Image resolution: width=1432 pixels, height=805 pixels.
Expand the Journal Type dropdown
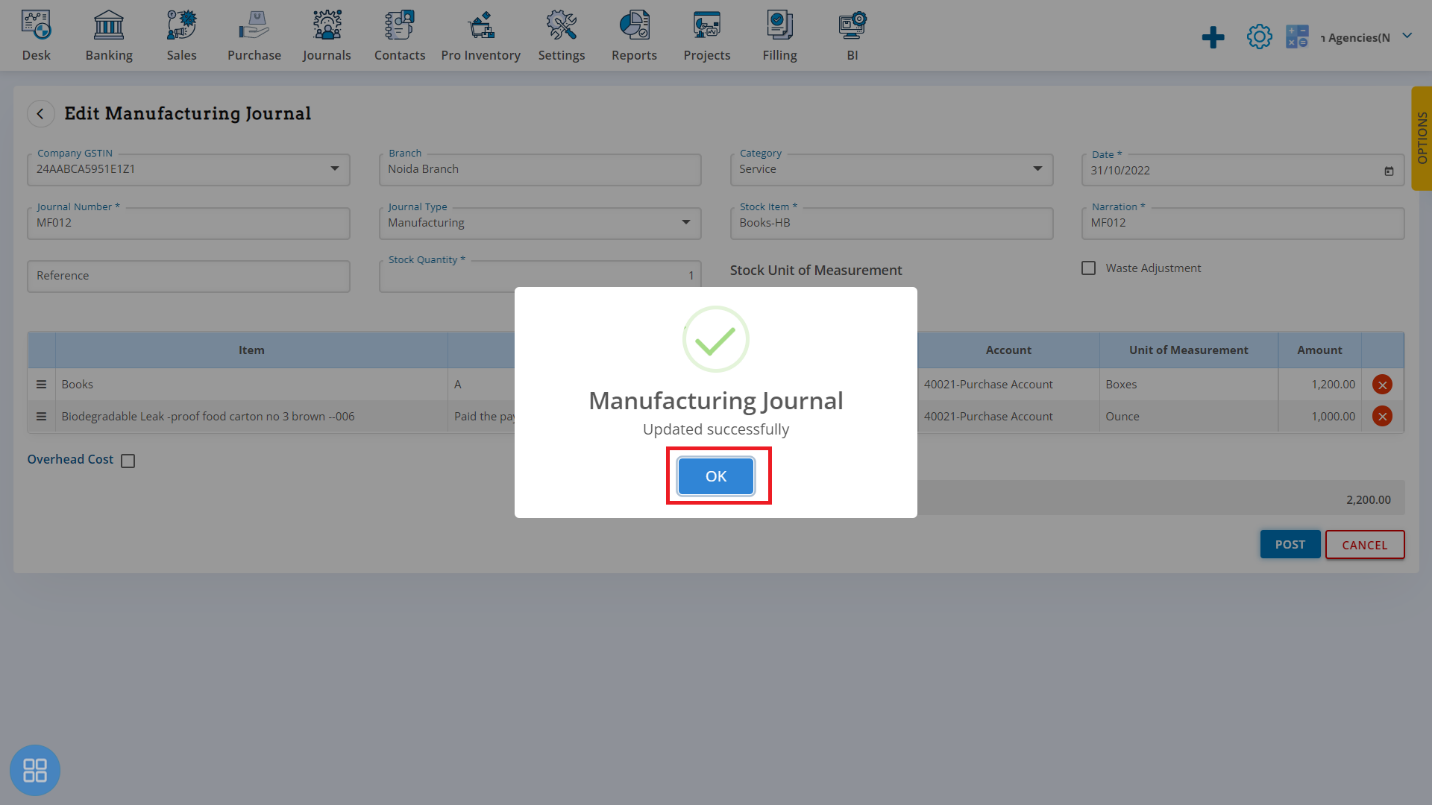(686, 223)
